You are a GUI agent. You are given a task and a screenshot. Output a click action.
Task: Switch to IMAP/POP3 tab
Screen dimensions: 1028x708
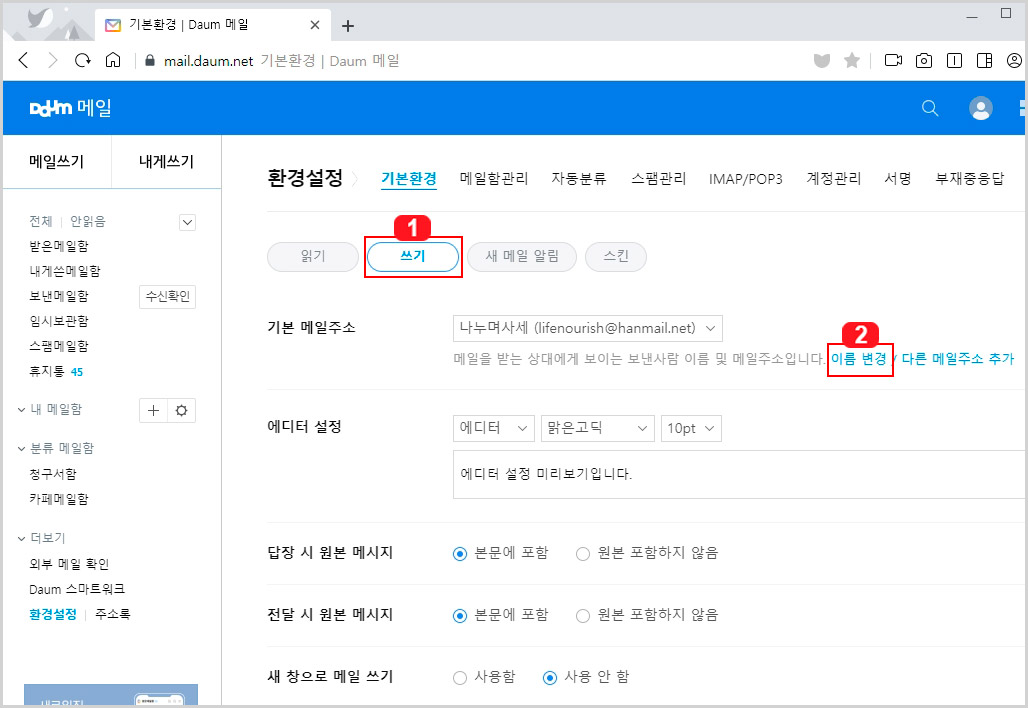coord(745,179)
